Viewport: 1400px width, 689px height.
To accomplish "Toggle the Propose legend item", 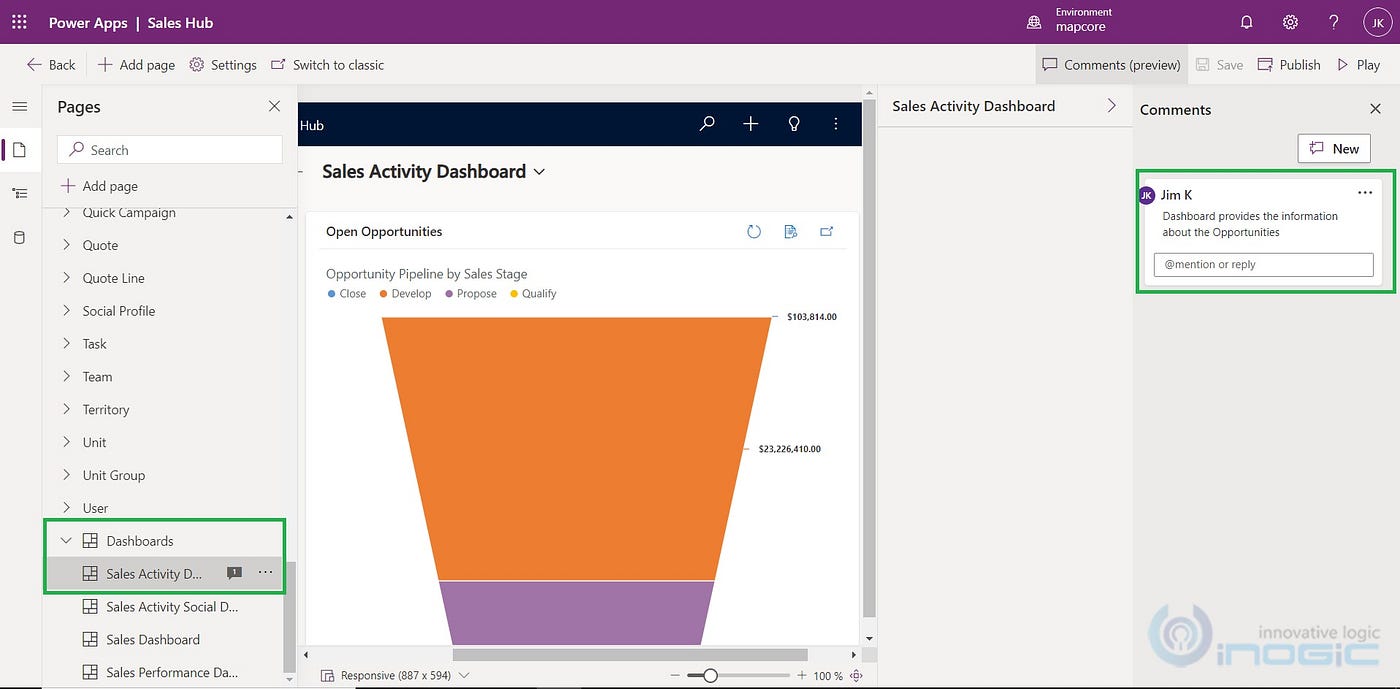I will click(470, 294).
